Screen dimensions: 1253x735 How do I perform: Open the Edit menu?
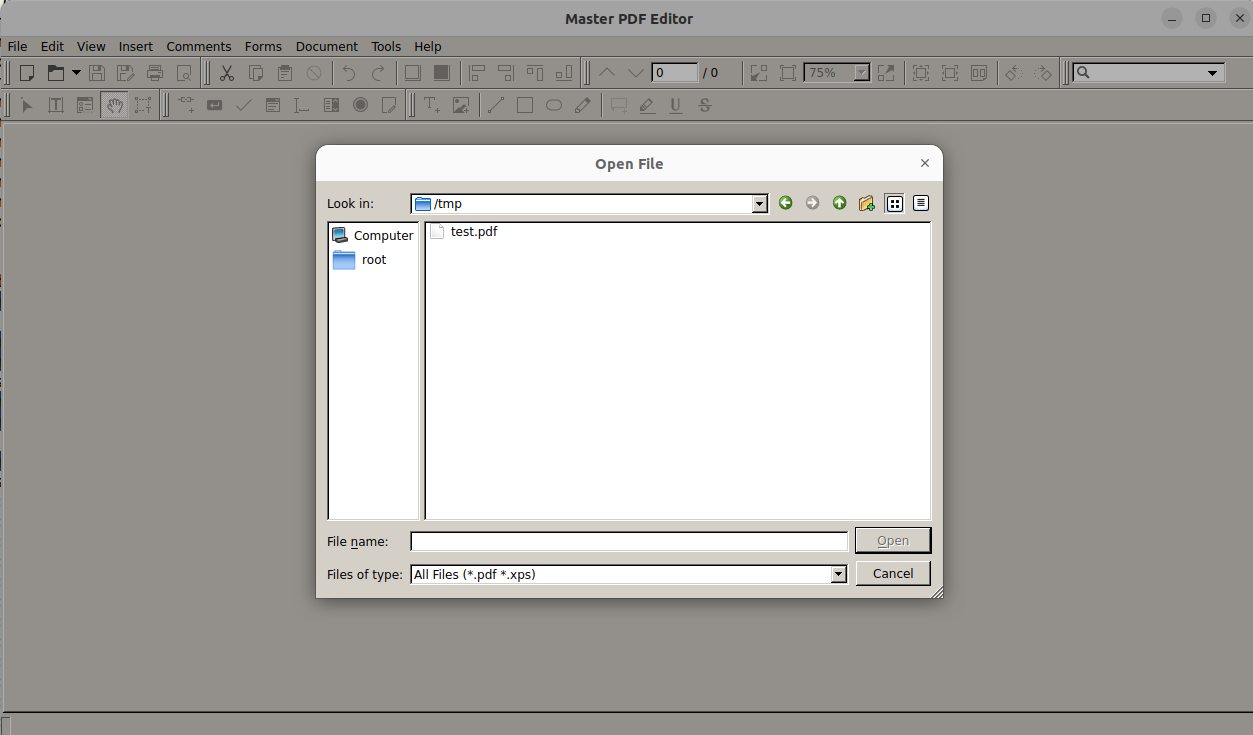tap(52, 46)
